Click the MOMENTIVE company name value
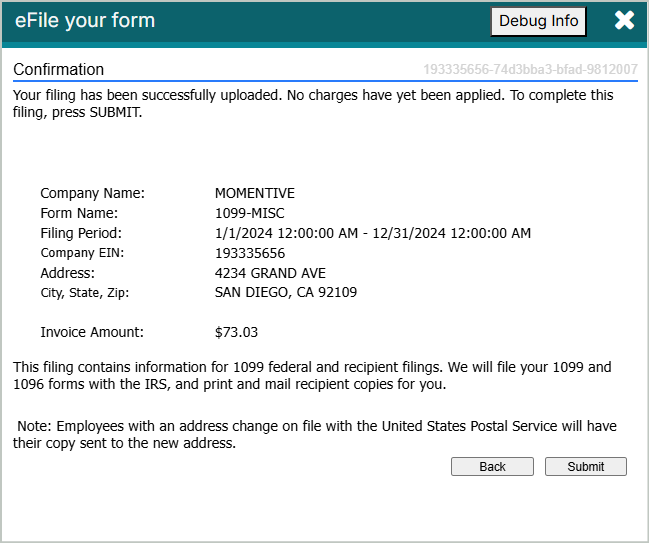 (x=255, y=193)
